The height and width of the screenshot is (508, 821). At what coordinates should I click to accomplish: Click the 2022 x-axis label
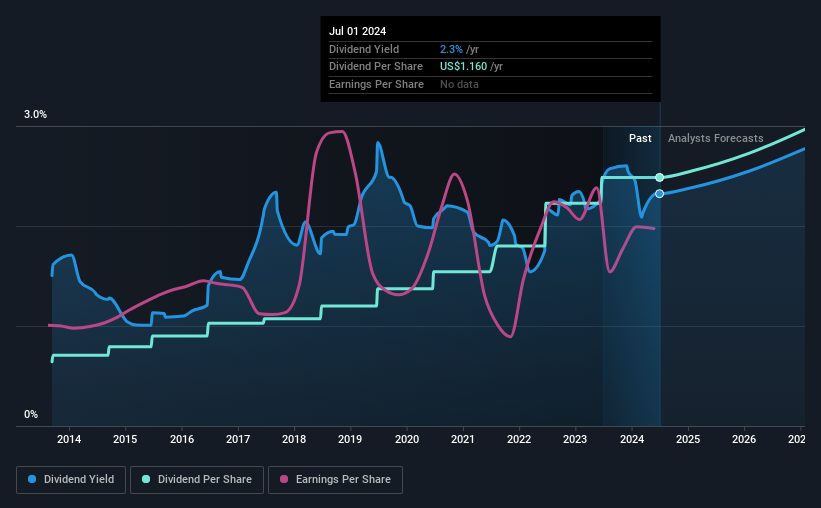coord(519,439)
